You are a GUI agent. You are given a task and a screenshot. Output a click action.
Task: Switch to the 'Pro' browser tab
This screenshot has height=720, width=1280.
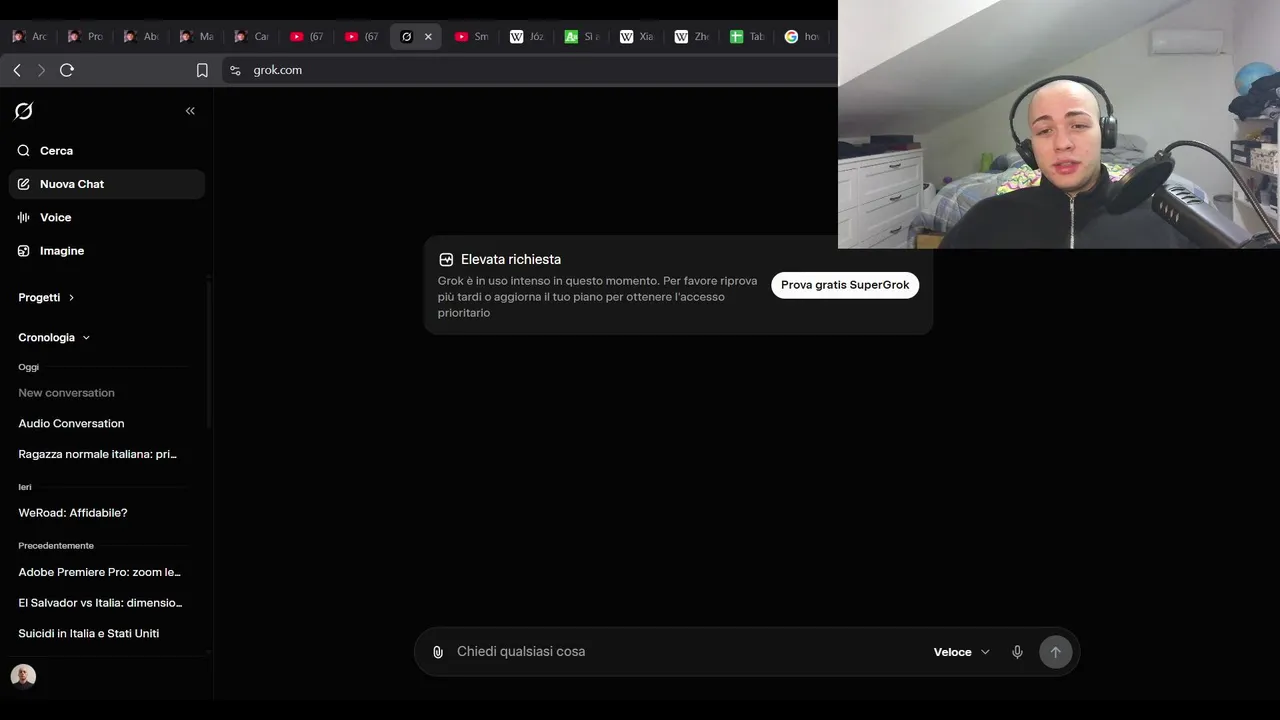click(x=86, y=37)
